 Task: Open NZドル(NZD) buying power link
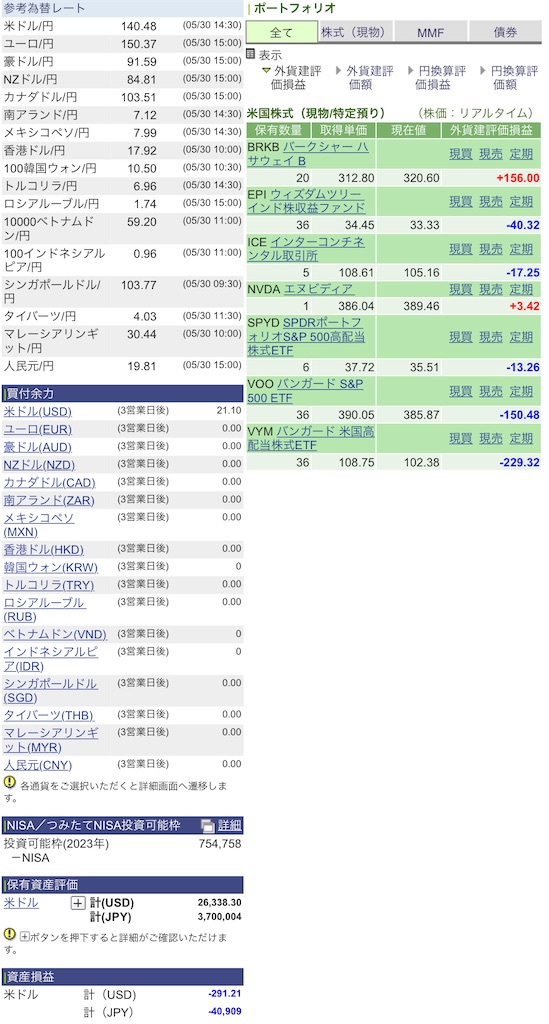(39, 465)
